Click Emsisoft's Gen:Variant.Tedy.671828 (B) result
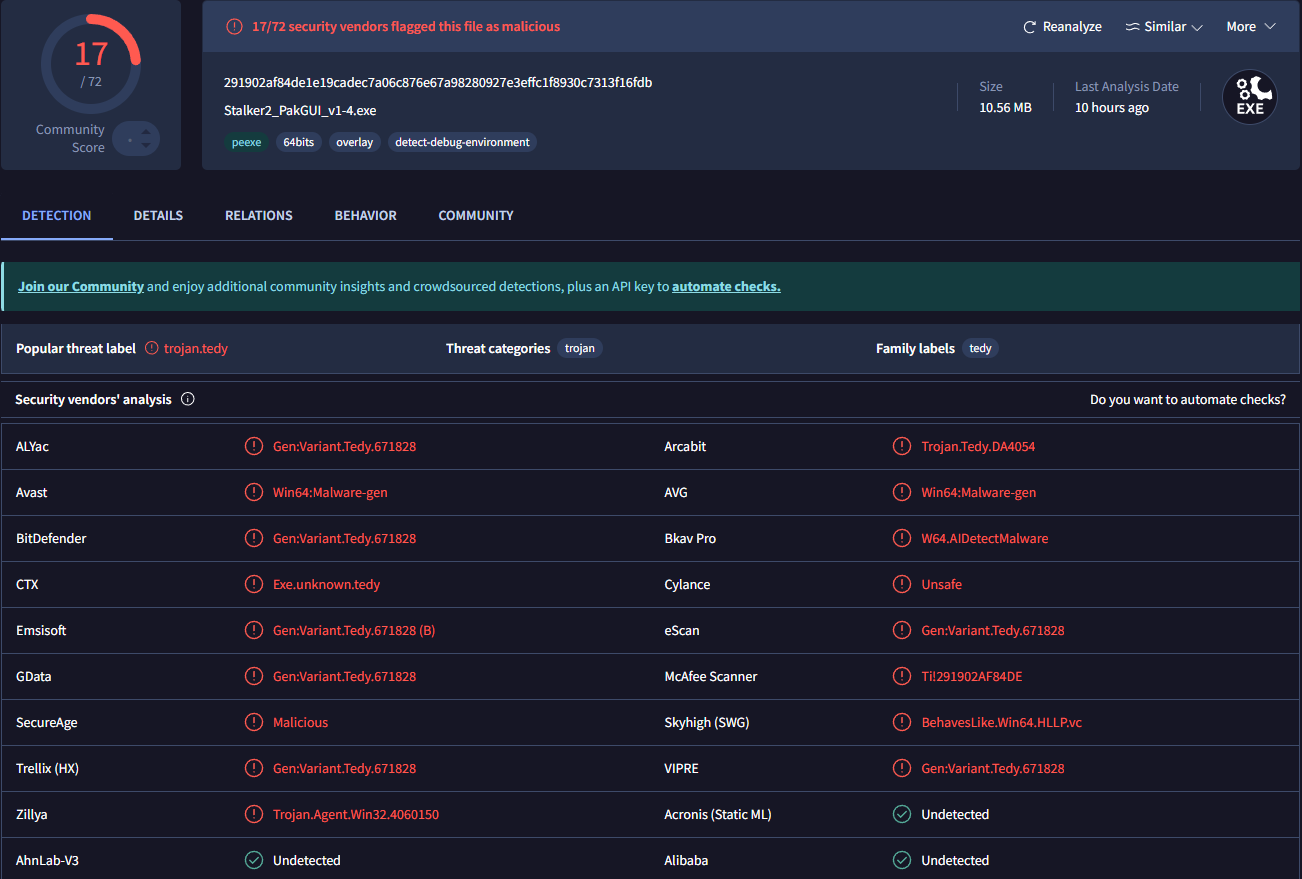This screenshot has height=879, width=1302. coord(354,630)
